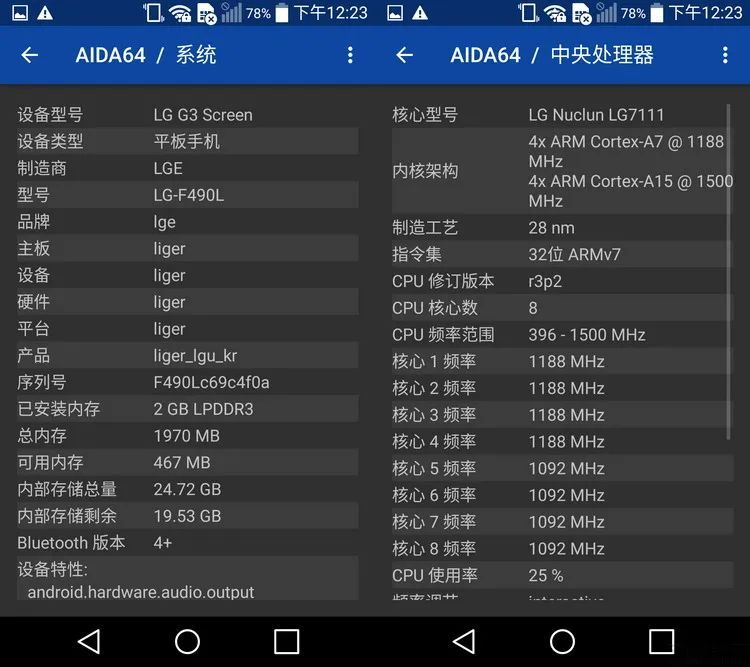Select the "LGE" manufacturer value
Image resolution: width=750 pixels, height=667 pixels.
coord(168,168)
